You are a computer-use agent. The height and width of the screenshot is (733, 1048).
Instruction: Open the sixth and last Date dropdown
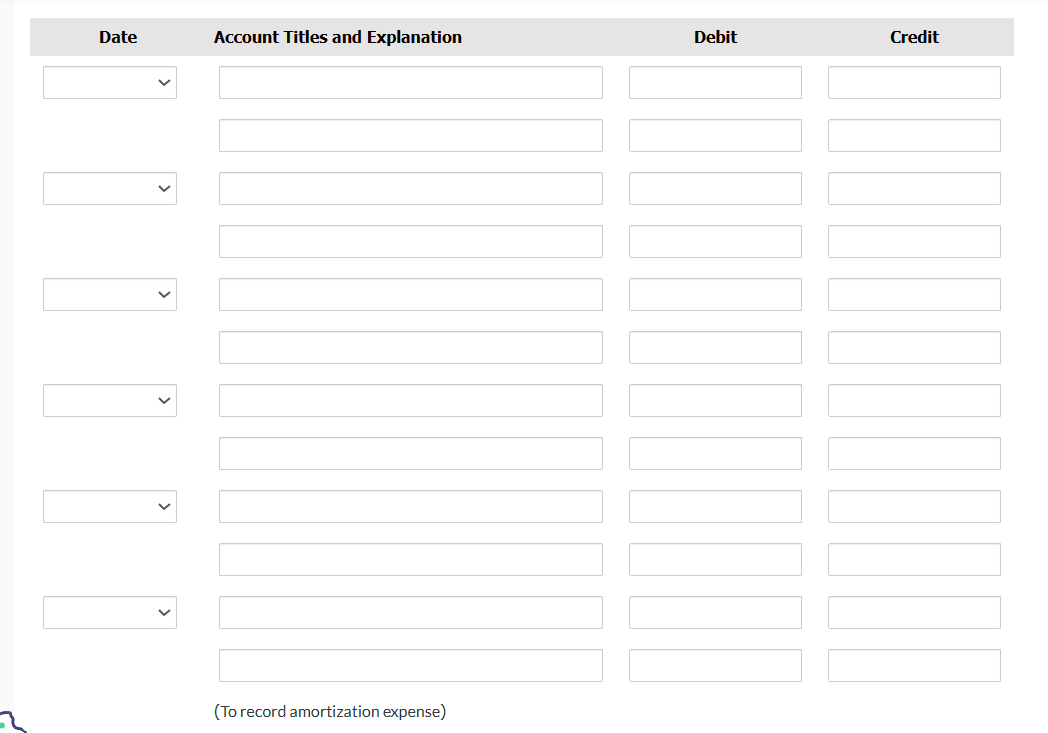click(110, 613)
